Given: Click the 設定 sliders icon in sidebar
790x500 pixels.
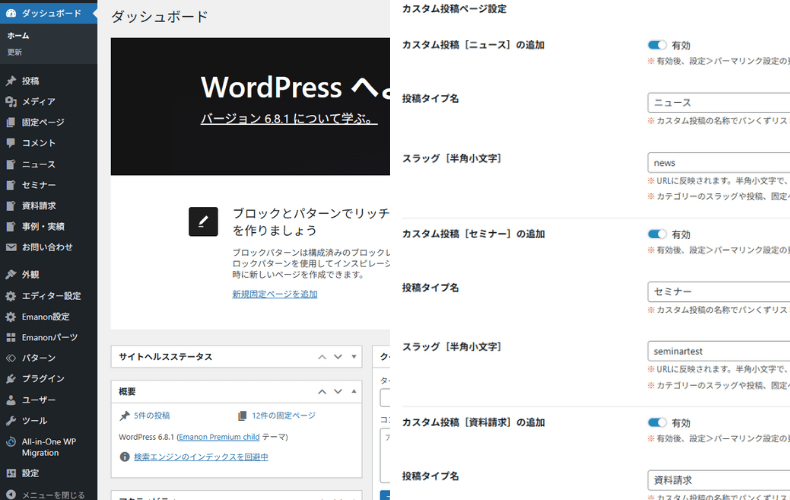Looking at the screenshot, I should (11, 473).
